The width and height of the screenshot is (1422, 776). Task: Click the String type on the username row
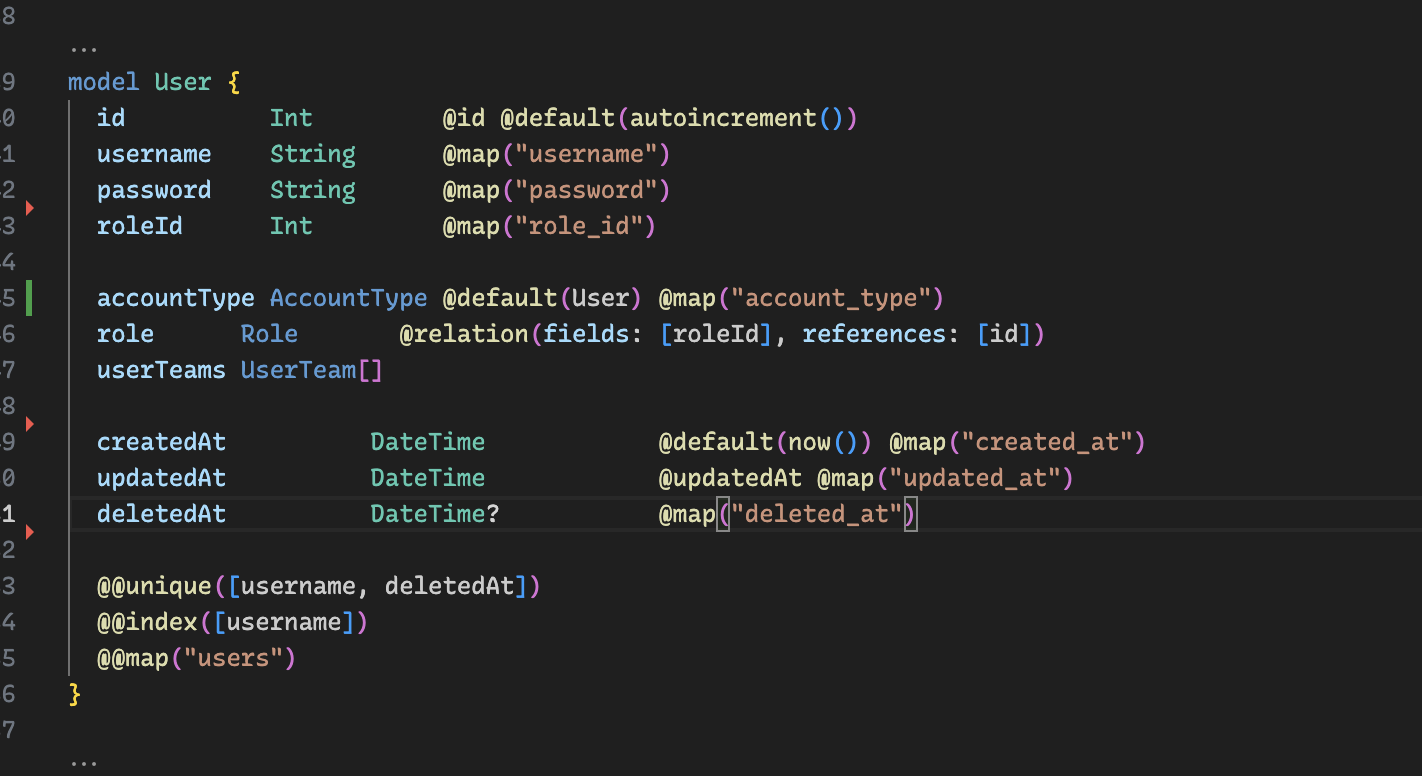[x=313, y=154]
